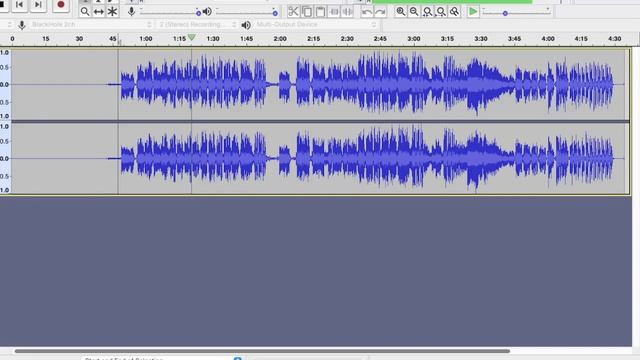Screen dimensions: 640x360
Task: Click inside the lower channel waveform
Action: tap(318, 158)
